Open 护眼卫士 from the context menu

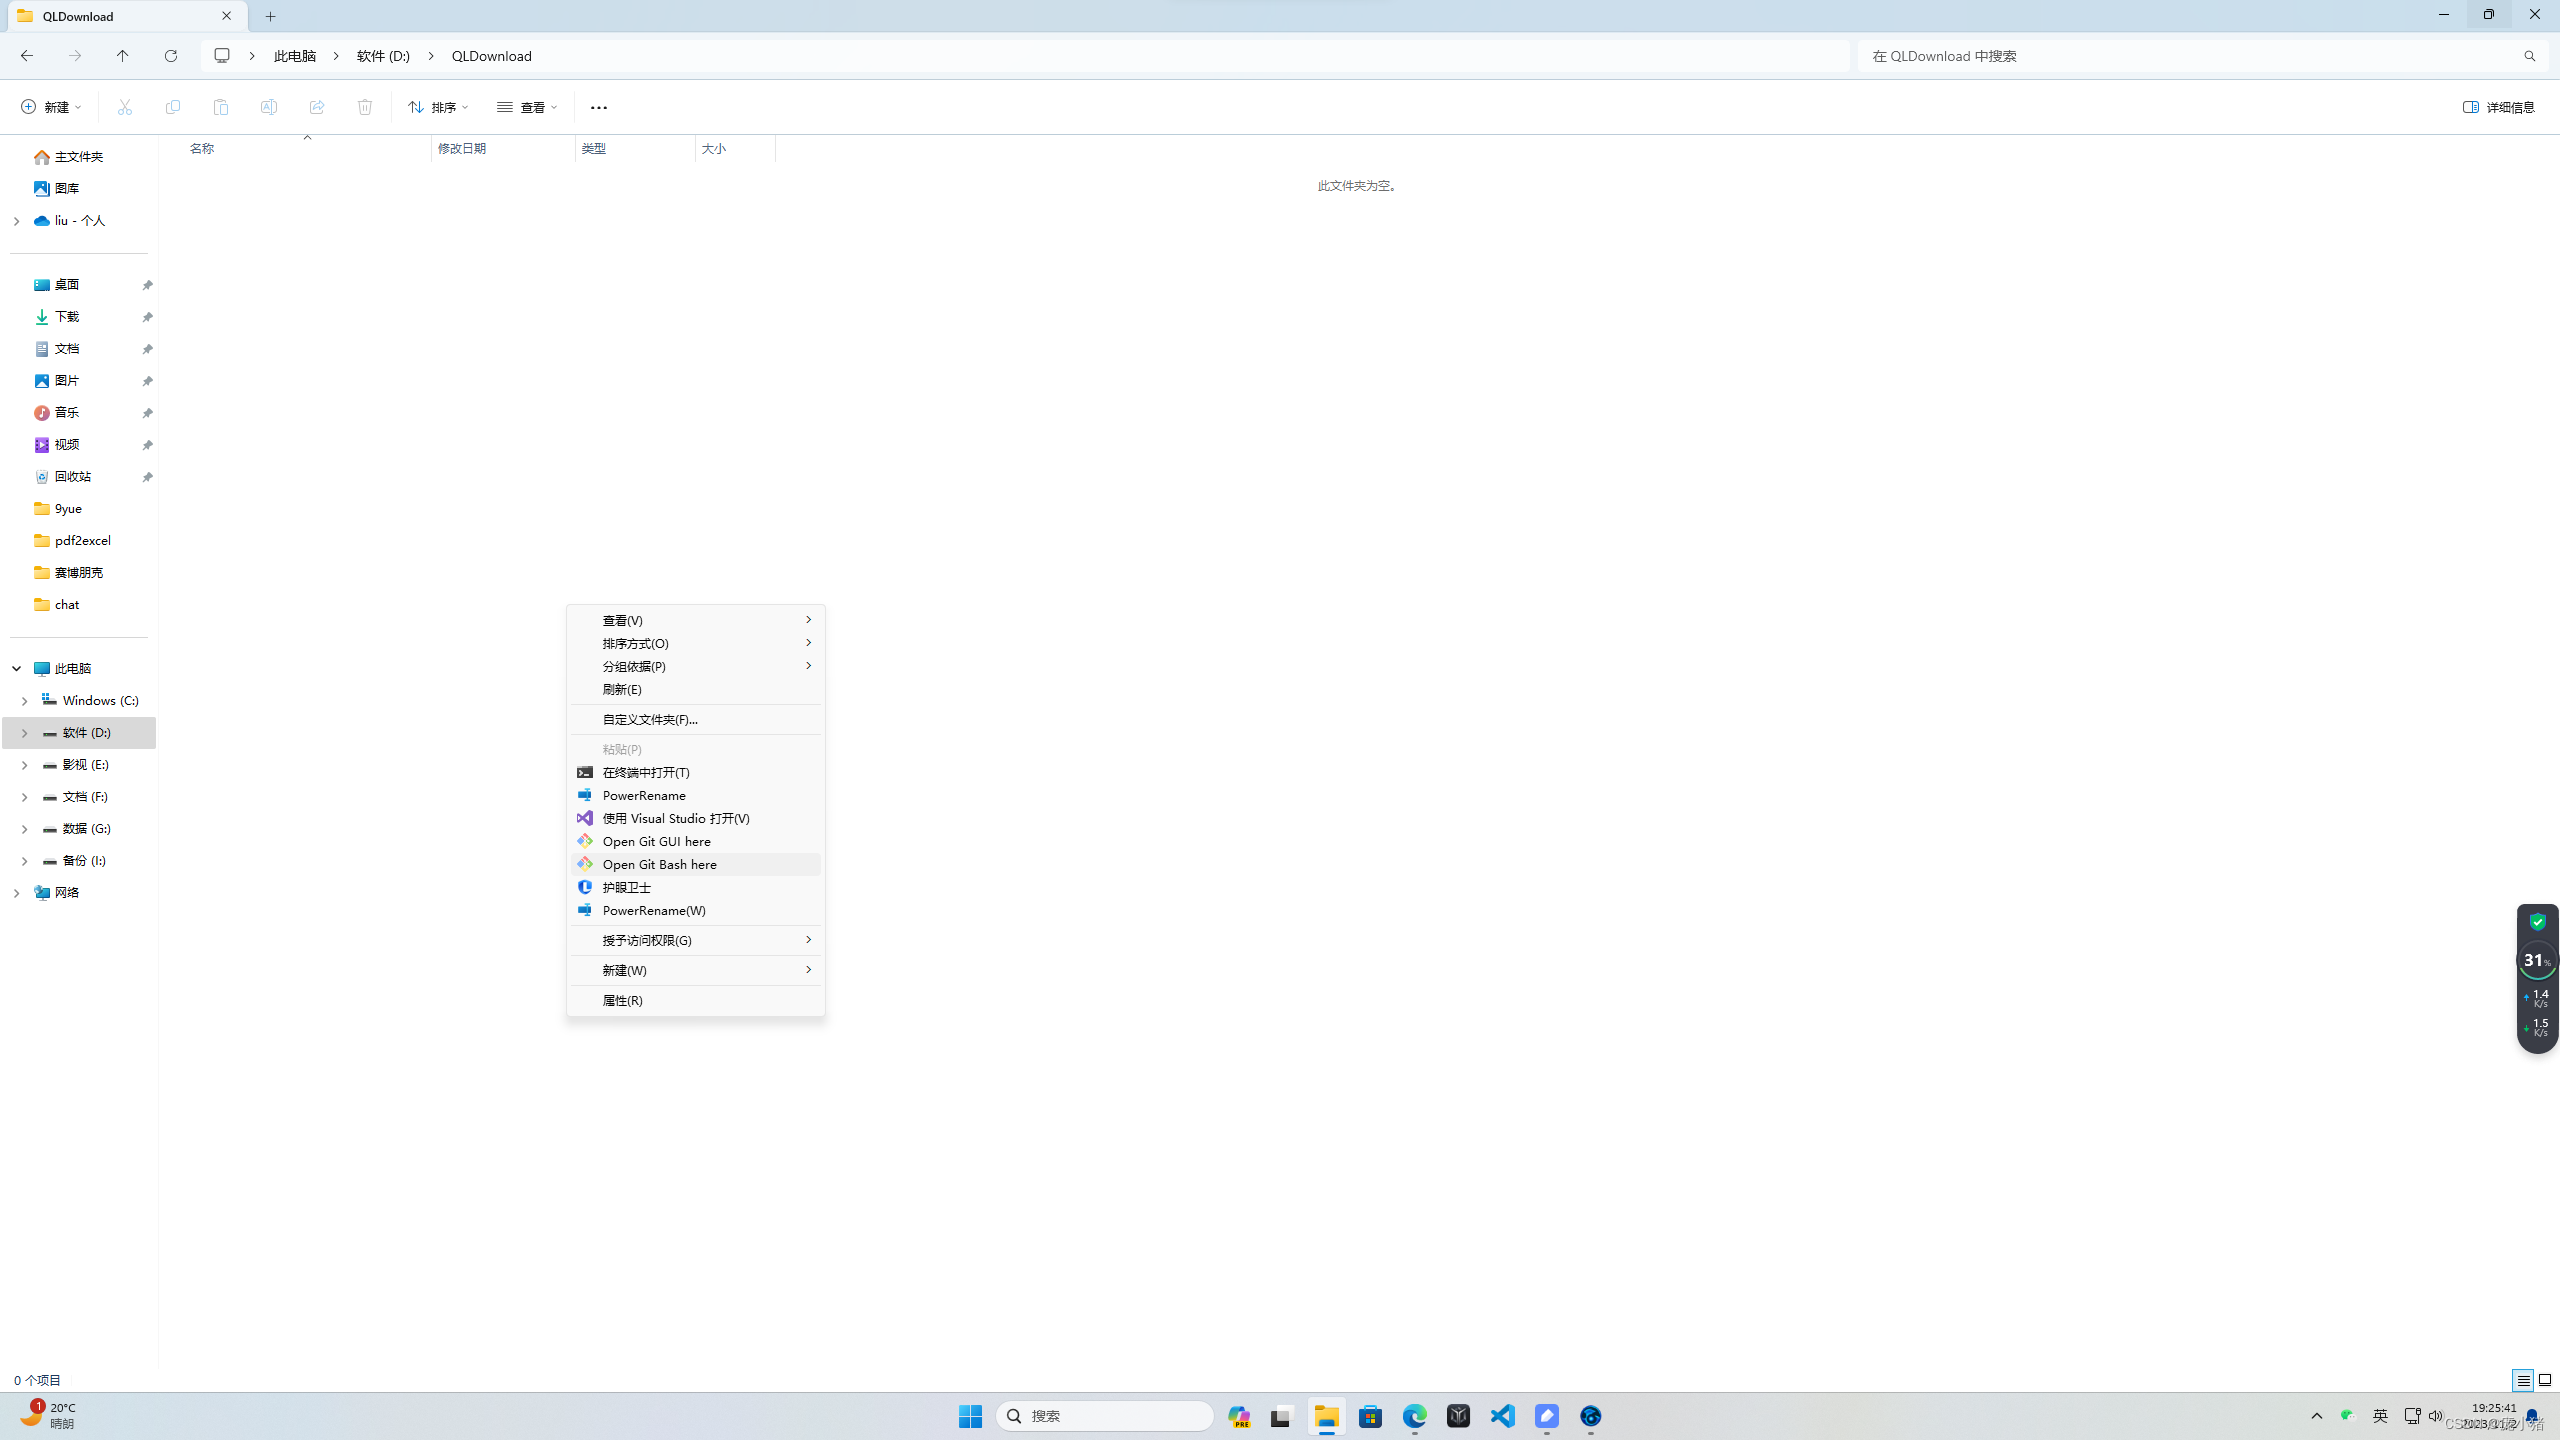[x=626, y=887]
